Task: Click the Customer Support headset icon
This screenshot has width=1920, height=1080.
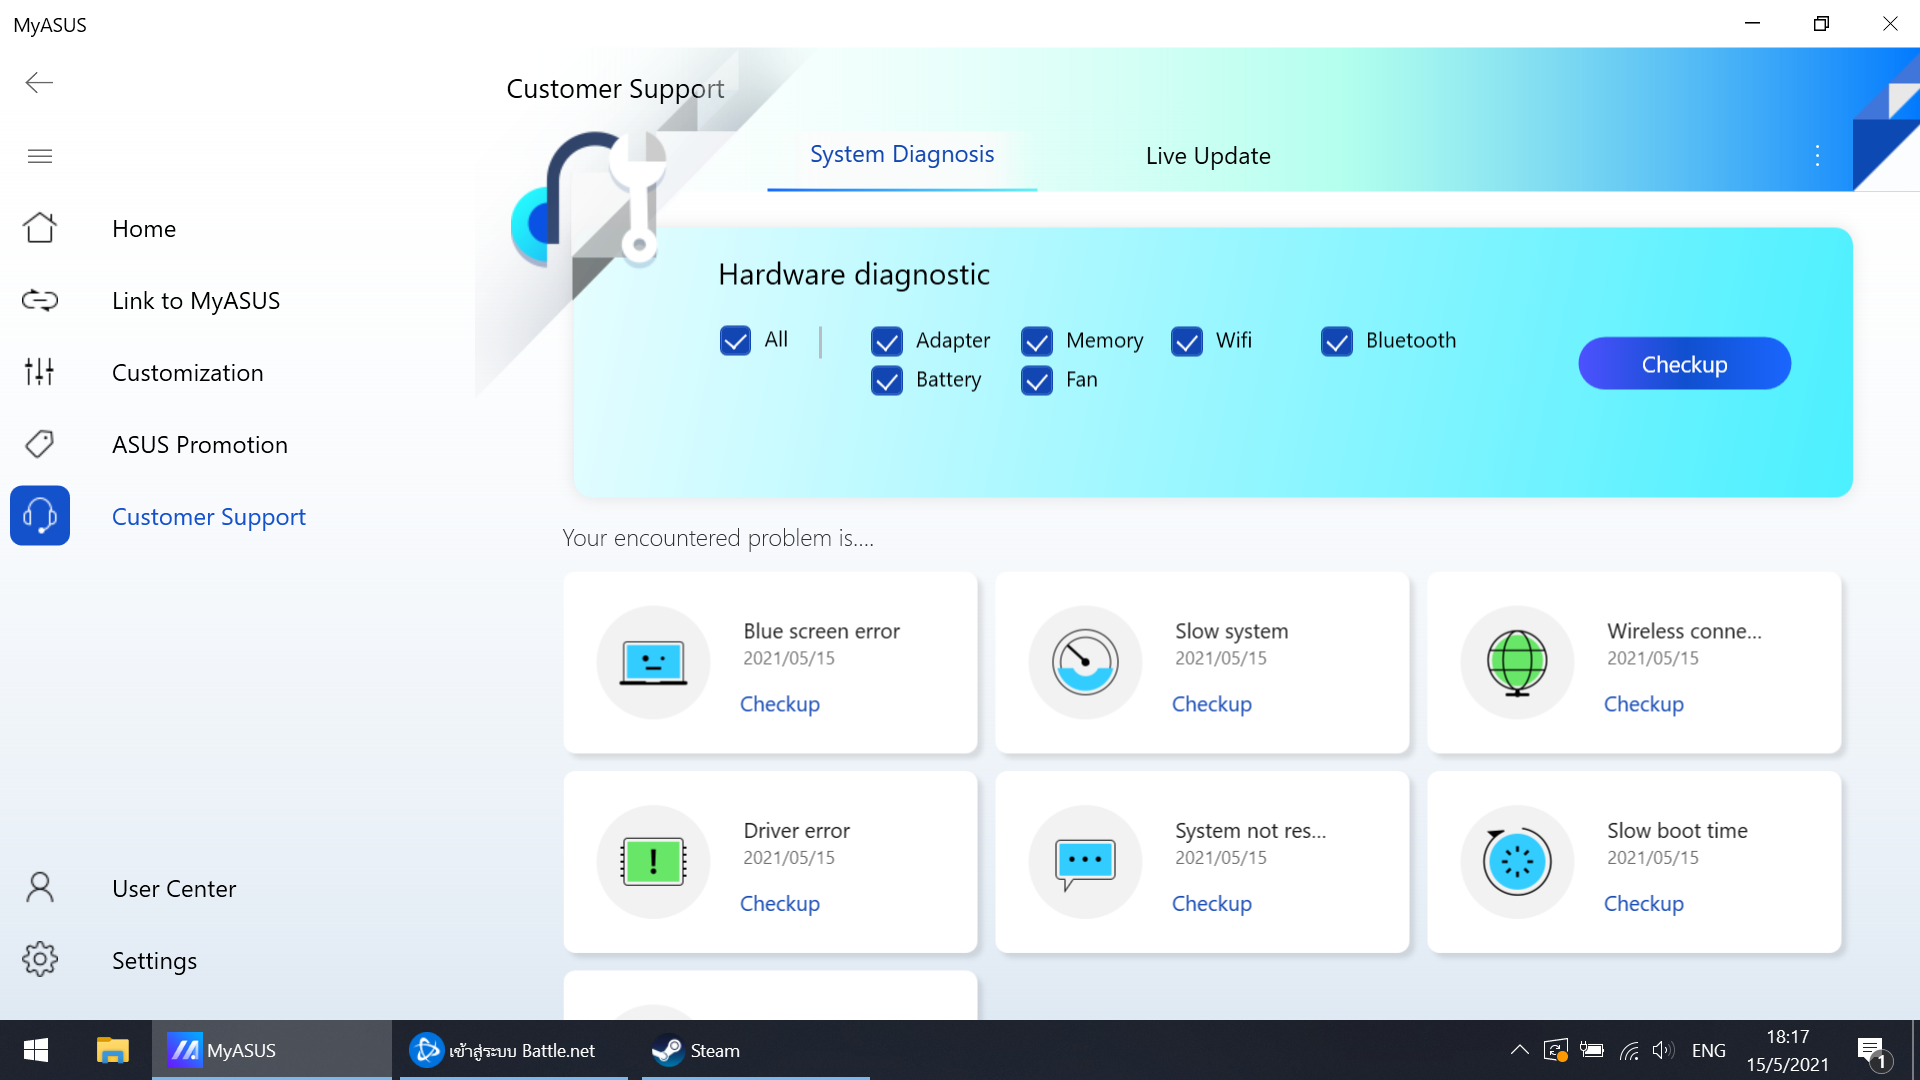Action: pyautogui.click(x=40, y=516)
